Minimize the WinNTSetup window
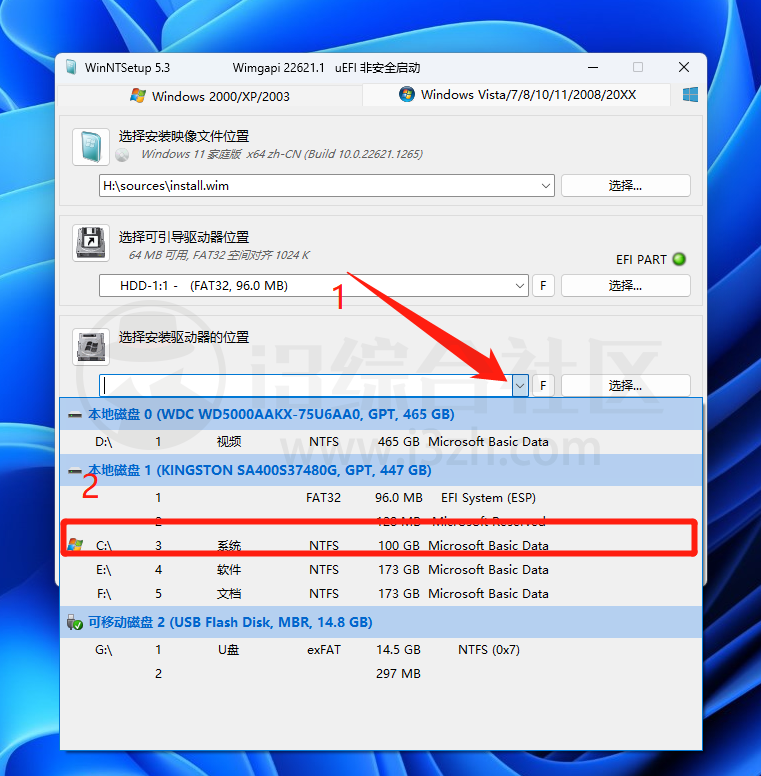This screenshot has height=776, width=761. [x=593, y=67]
